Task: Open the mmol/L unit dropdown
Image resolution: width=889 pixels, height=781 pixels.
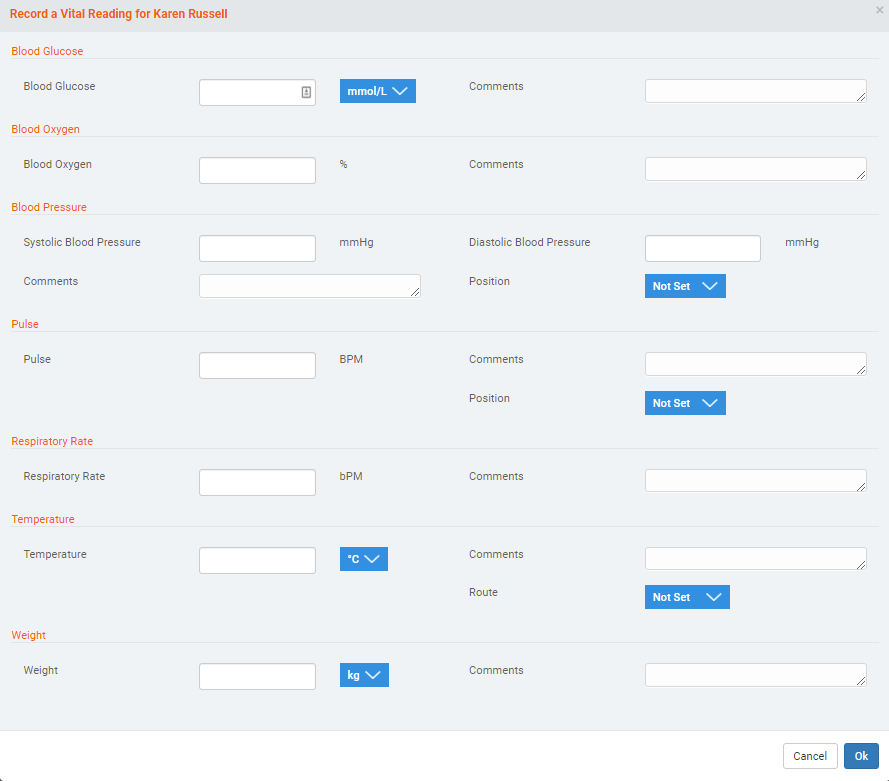Action: (x=377, y=91)
